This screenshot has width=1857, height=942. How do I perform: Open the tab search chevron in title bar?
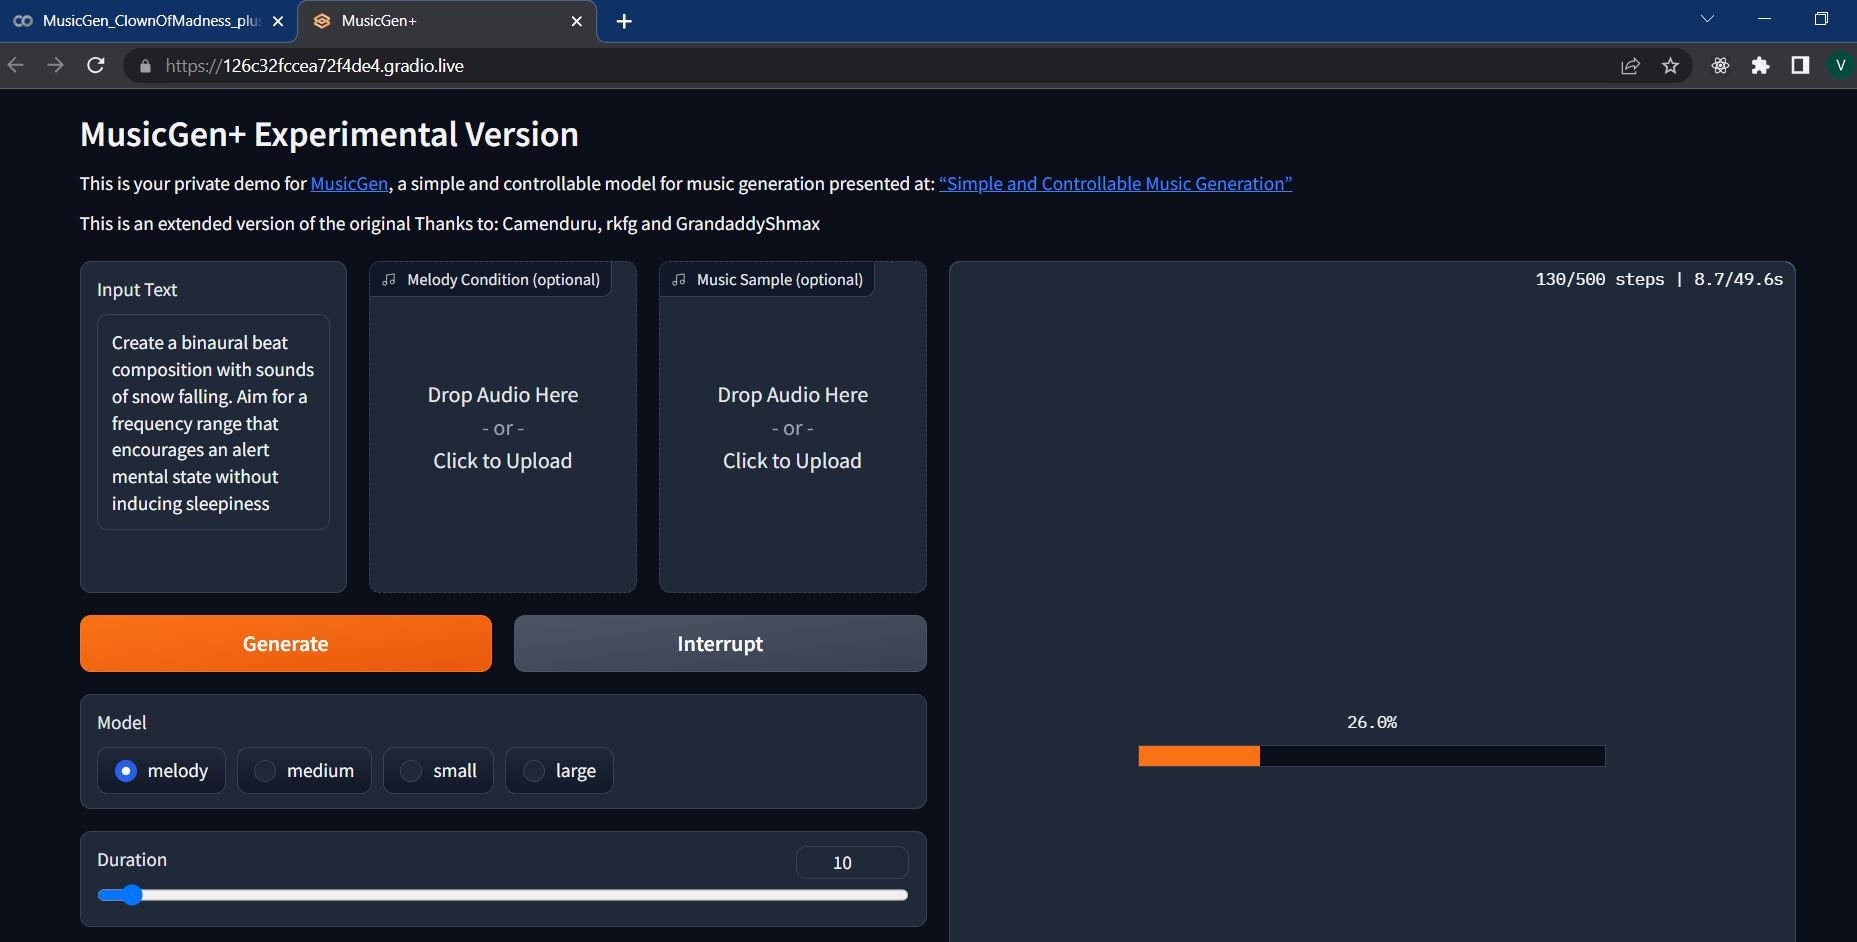click(1707, 19)
